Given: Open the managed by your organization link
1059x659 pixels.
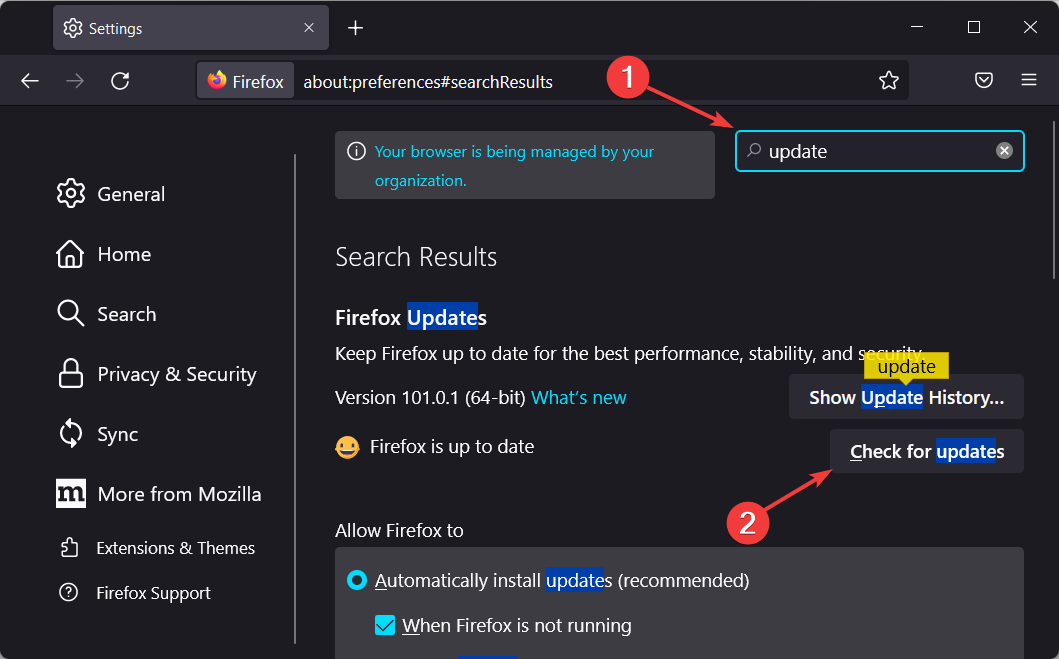Looking at the screenshot, I should pyautogui.click(x=514, y=166).
